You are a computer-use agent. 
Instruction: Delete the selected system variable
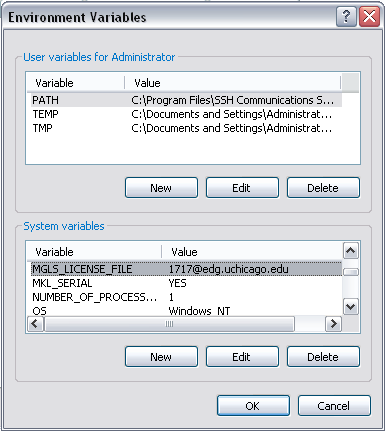point(323,357)
